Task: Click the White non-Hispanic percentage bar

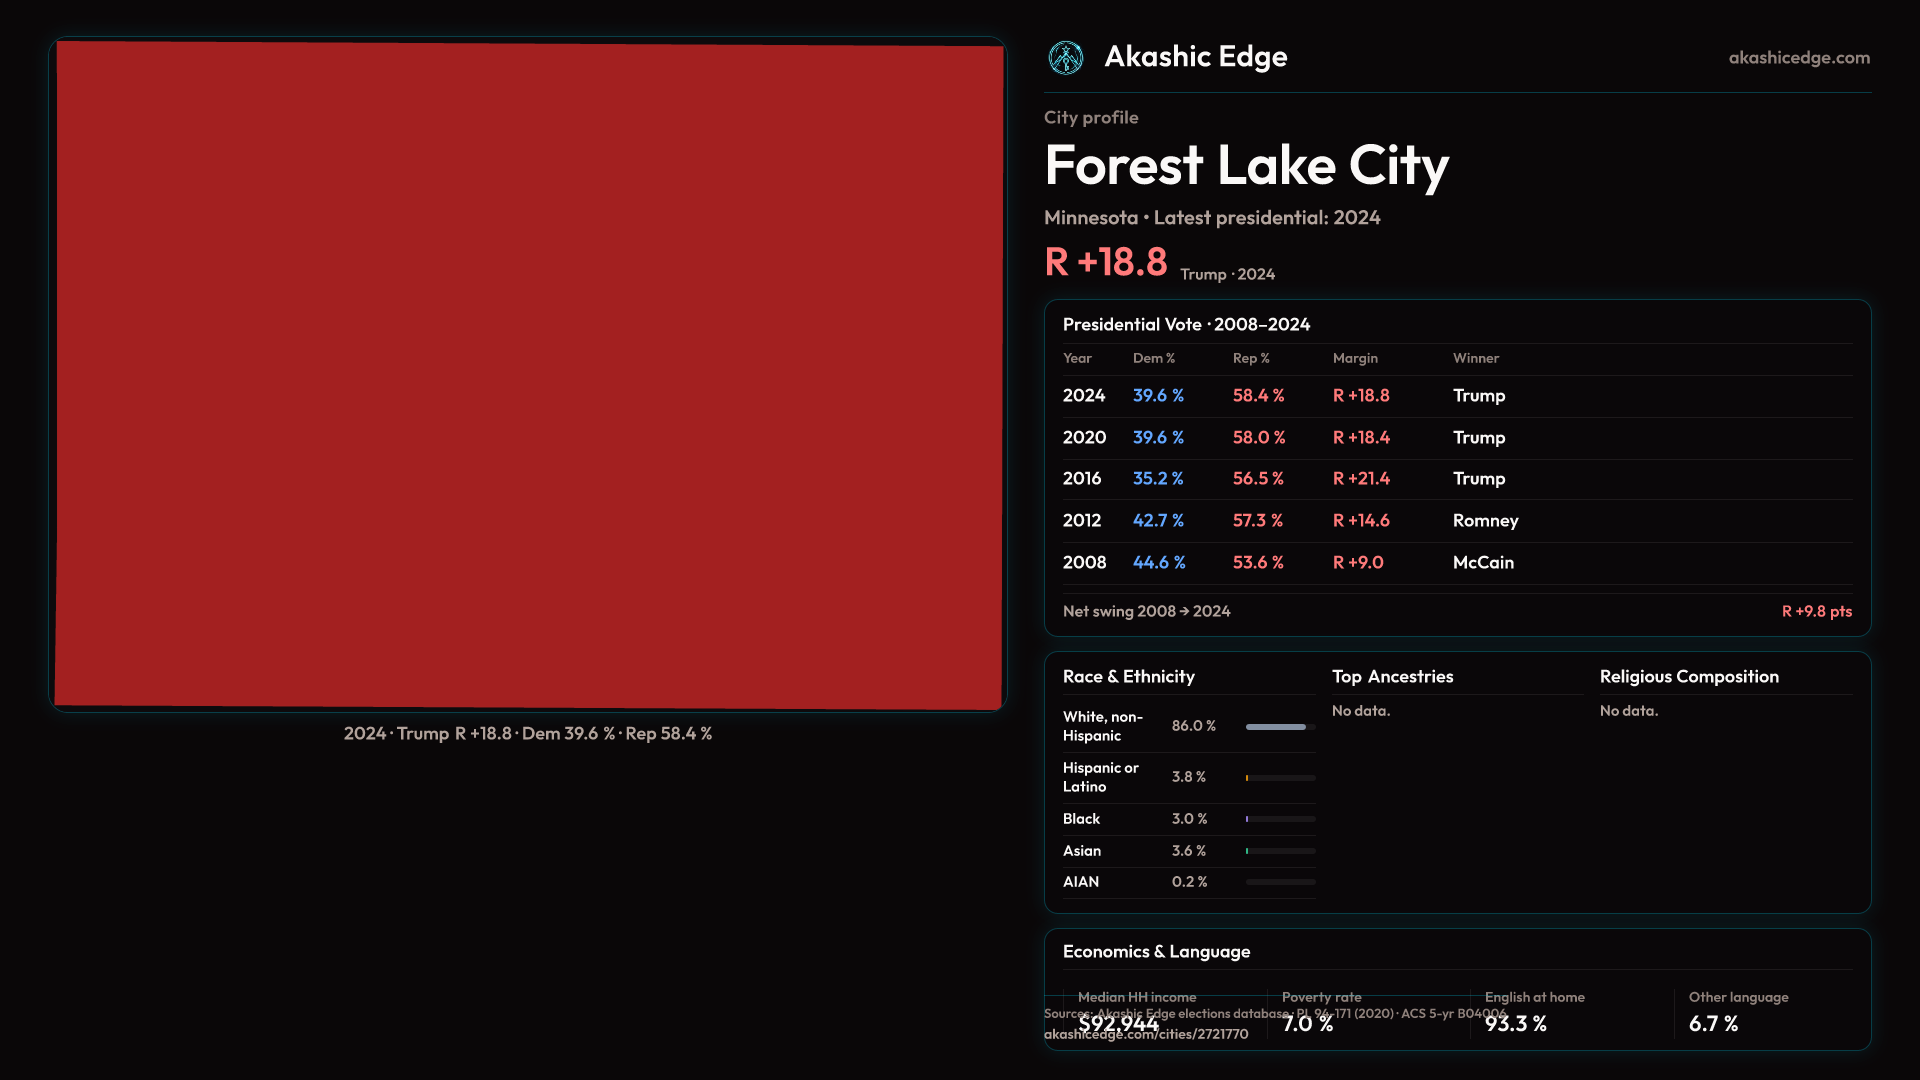Action: (x=1279, y=727)
